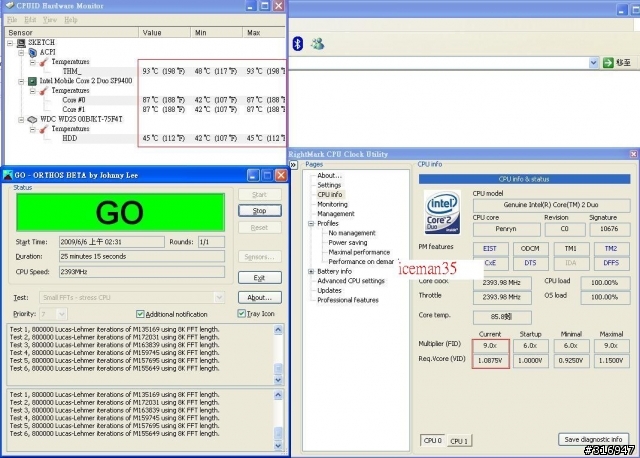640x458 pixels.
Task: Switch to the CPU 0 tab
Action: (x=433, y=440)
